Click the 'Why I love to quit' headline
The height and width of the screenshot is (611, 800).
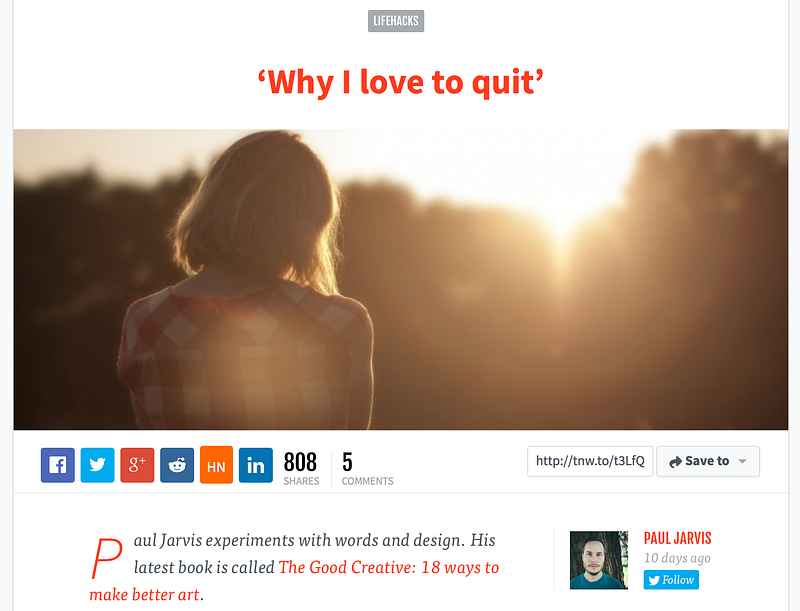(401, 82)
